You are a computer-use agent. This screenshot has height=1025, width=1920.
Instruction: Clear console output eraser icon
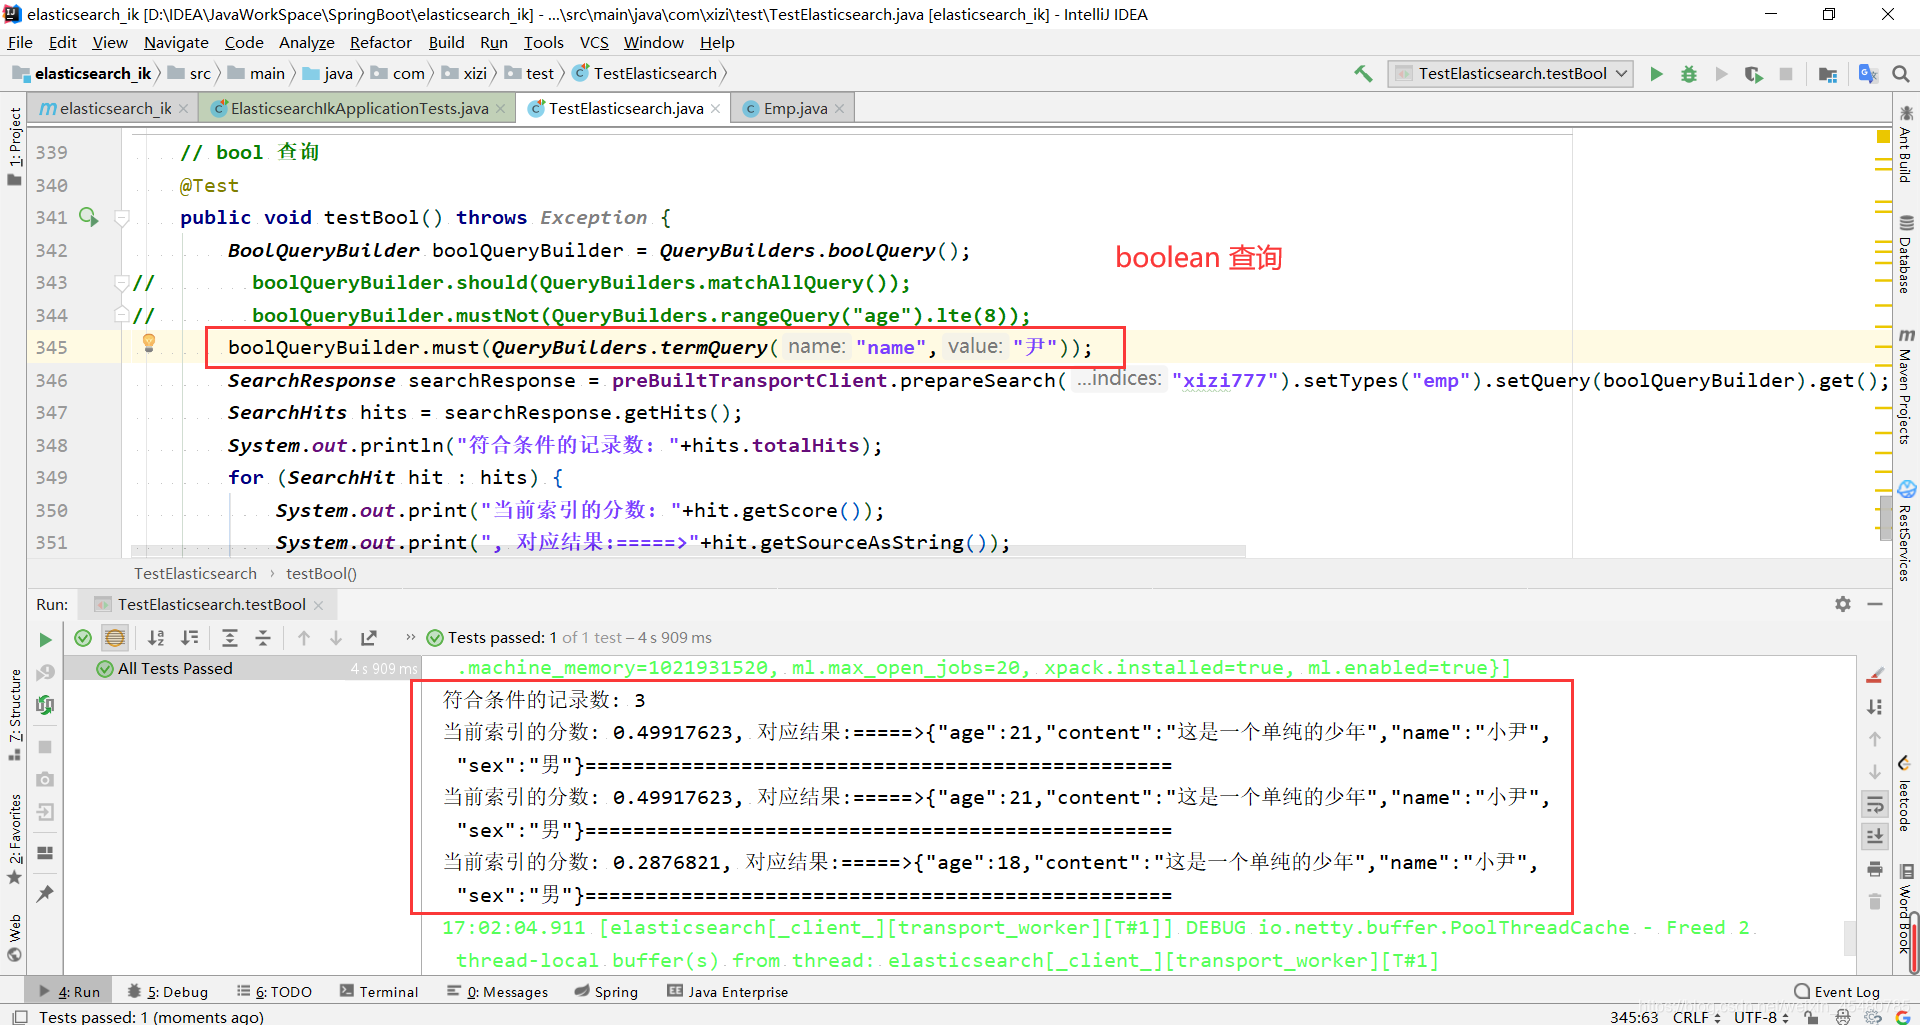tap(1875, 675)
